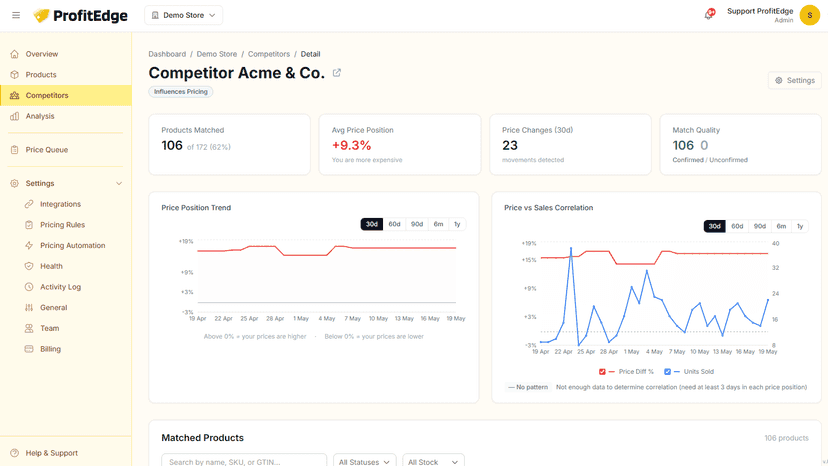Click Competitors breadcrumb link
828x466 pixels.
click(x=269, y=54)
